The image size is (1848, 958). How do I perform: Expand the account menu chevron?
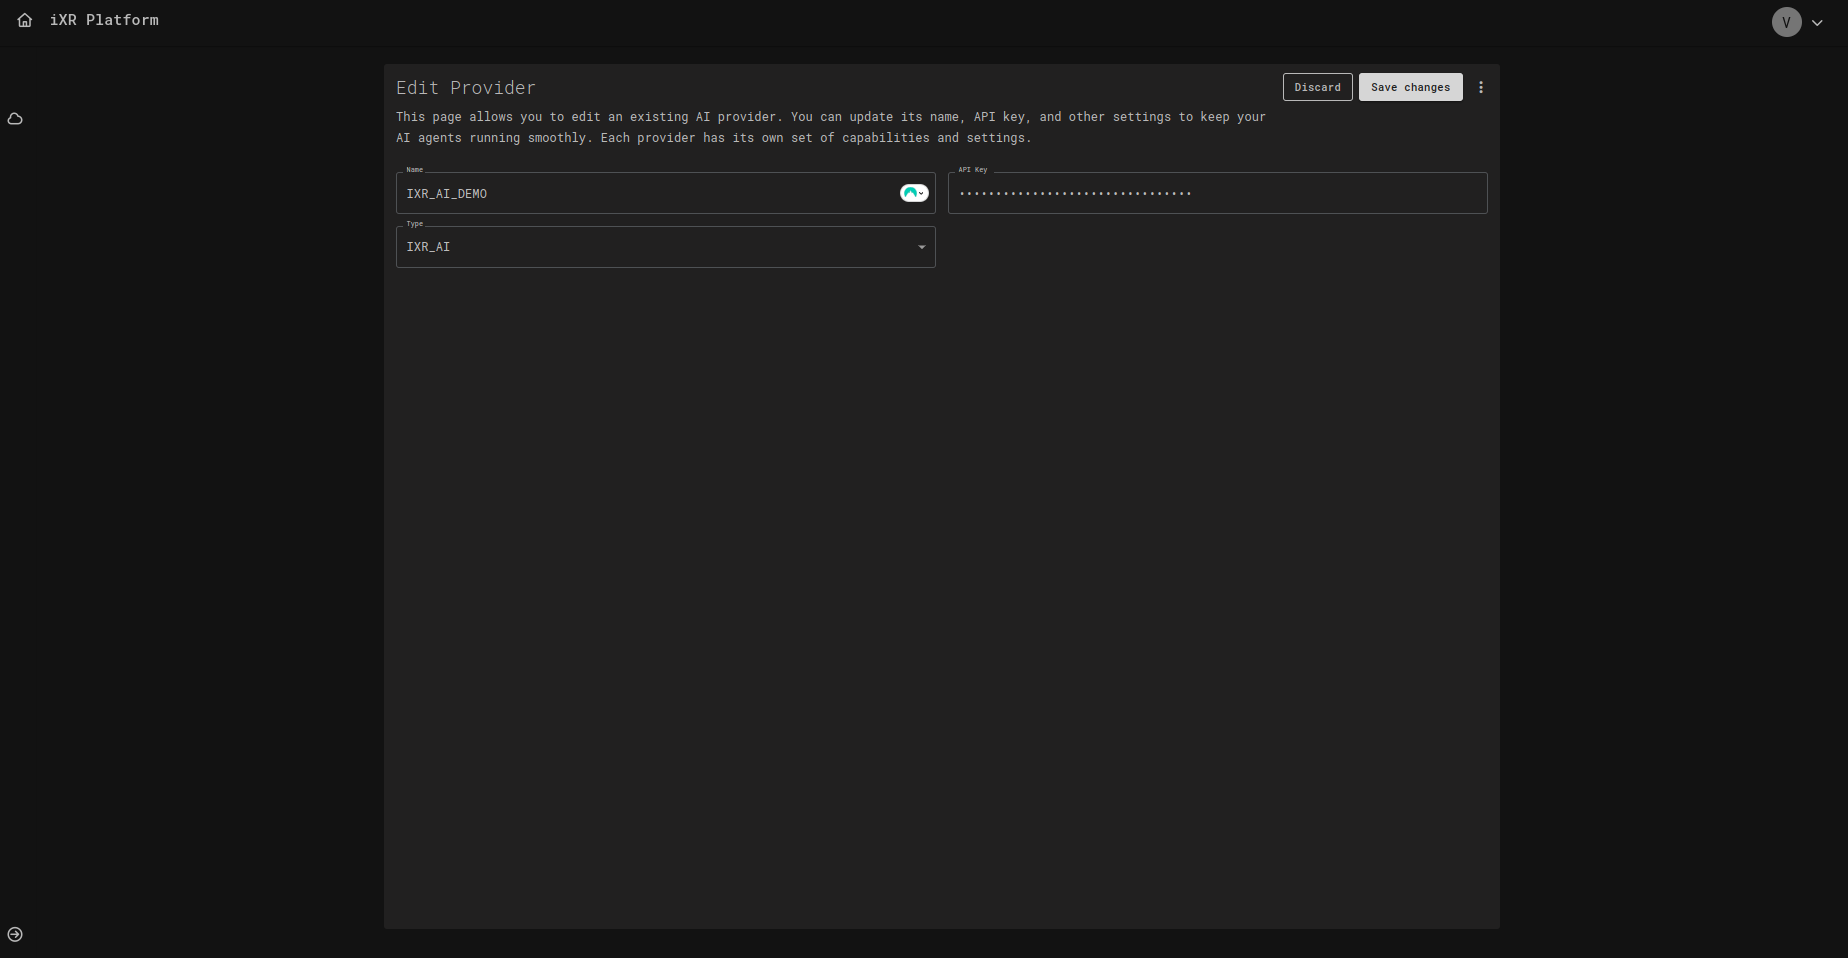1817,23
